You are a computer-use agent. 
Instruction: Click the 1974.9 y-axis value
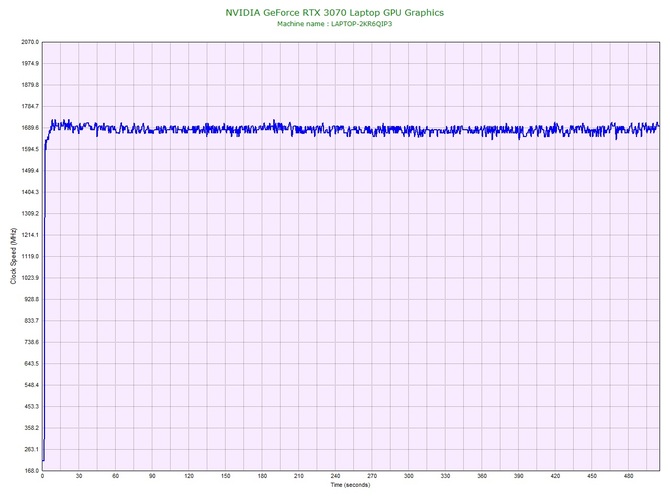pos(30,63)
